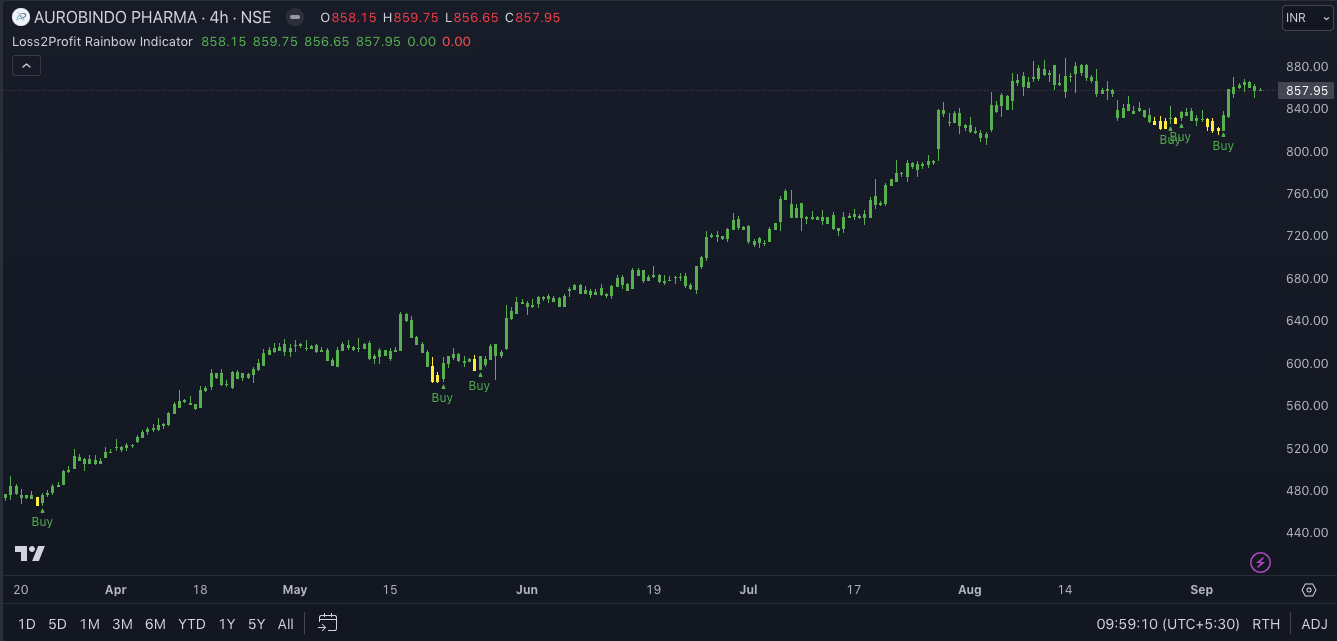Switch to the YTD date range
Image resolution: width=1337 pixels, height=641 pixels.
click(x=191, y=624)
